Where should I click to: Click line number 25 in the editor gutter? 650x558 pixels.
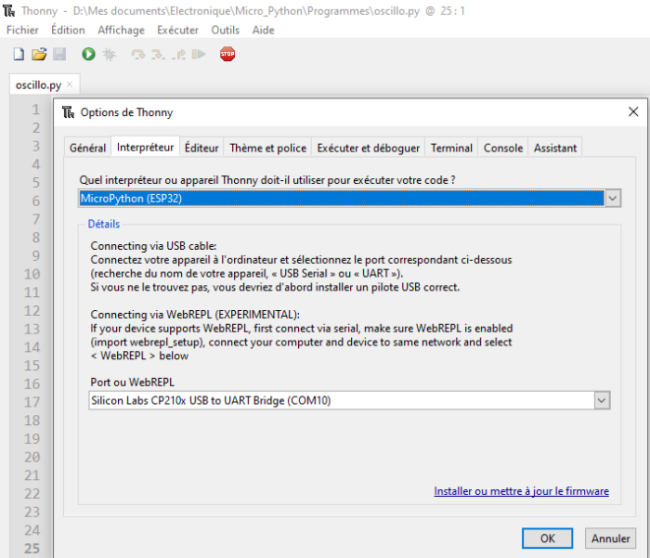pyautogui.click(x=32, y=548)
